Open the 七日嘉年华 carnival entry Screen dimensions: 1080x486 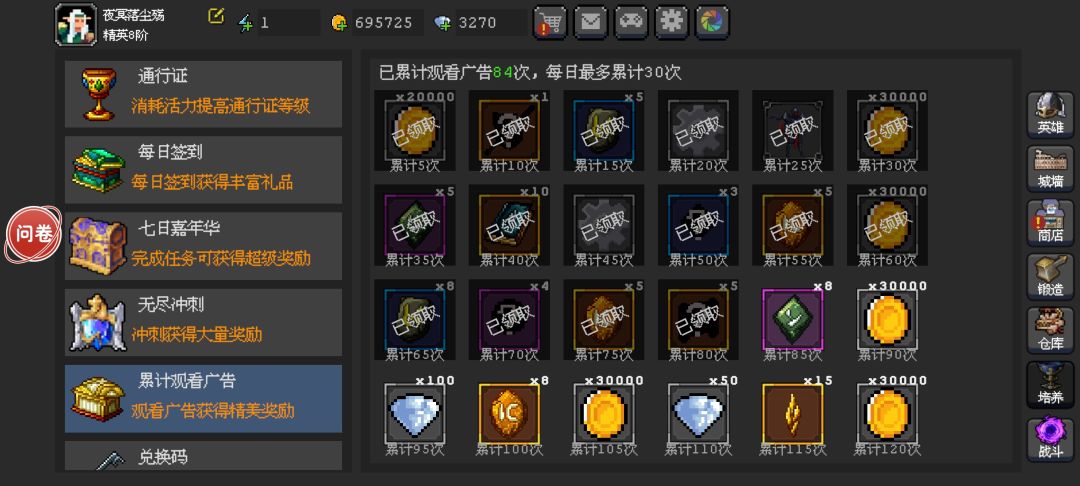click(x=203, y=246)
